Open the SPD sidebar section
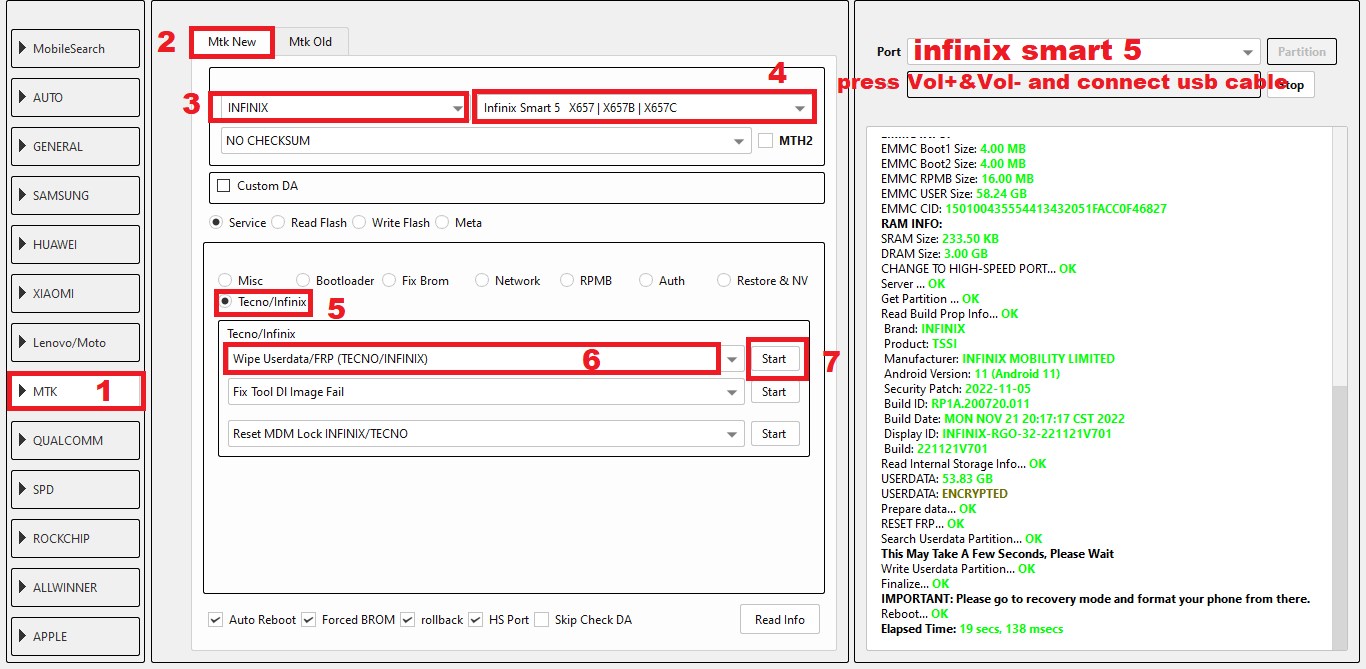Screen dimensions: 1366x669 pyautogui.click(x=76, y=490)
